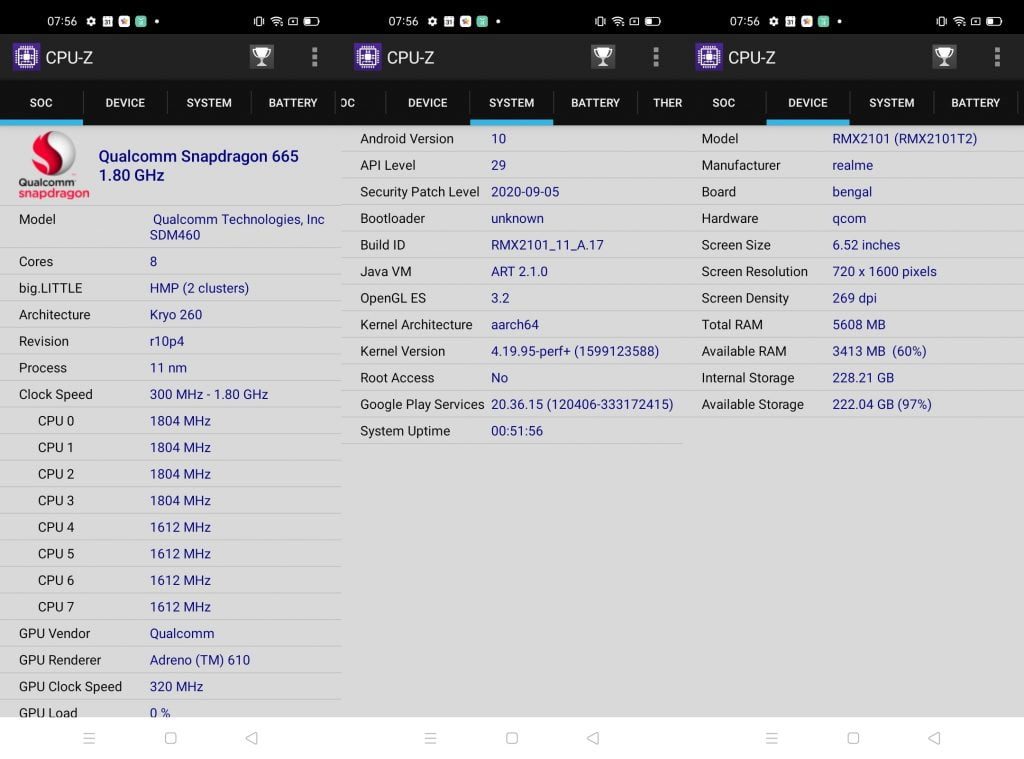Tap the home square button in right screen
This screenshot has height=759, width=1024.
(853, 737)
